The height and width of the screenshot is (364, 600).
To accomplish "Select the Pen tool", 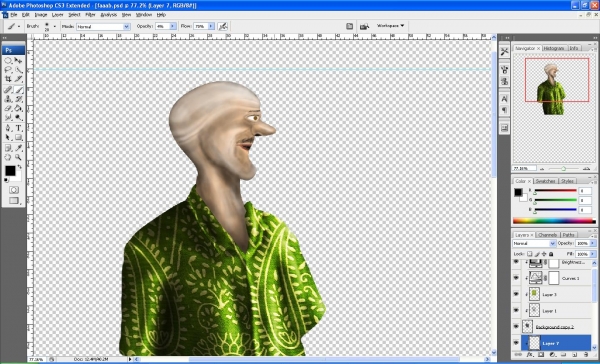I will coord(8,128).
